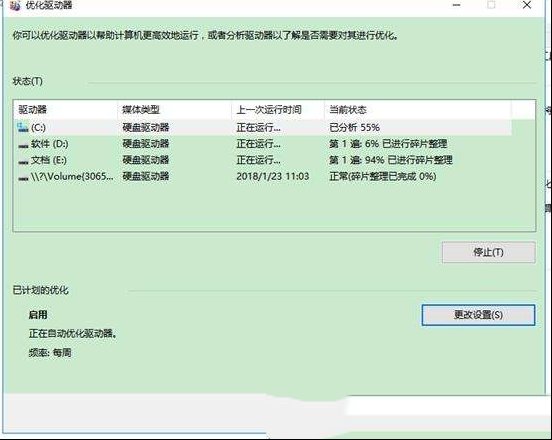The image size is (552, 440).
Task: Click the C: drive icon
Action: (x=23, y=127)
